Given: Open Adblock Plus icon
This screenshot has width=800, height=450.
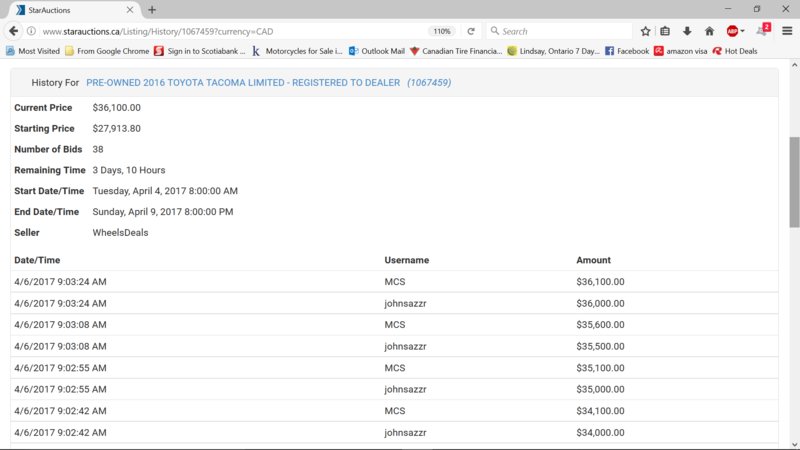Looking at the screenshot, I should 732,31.
